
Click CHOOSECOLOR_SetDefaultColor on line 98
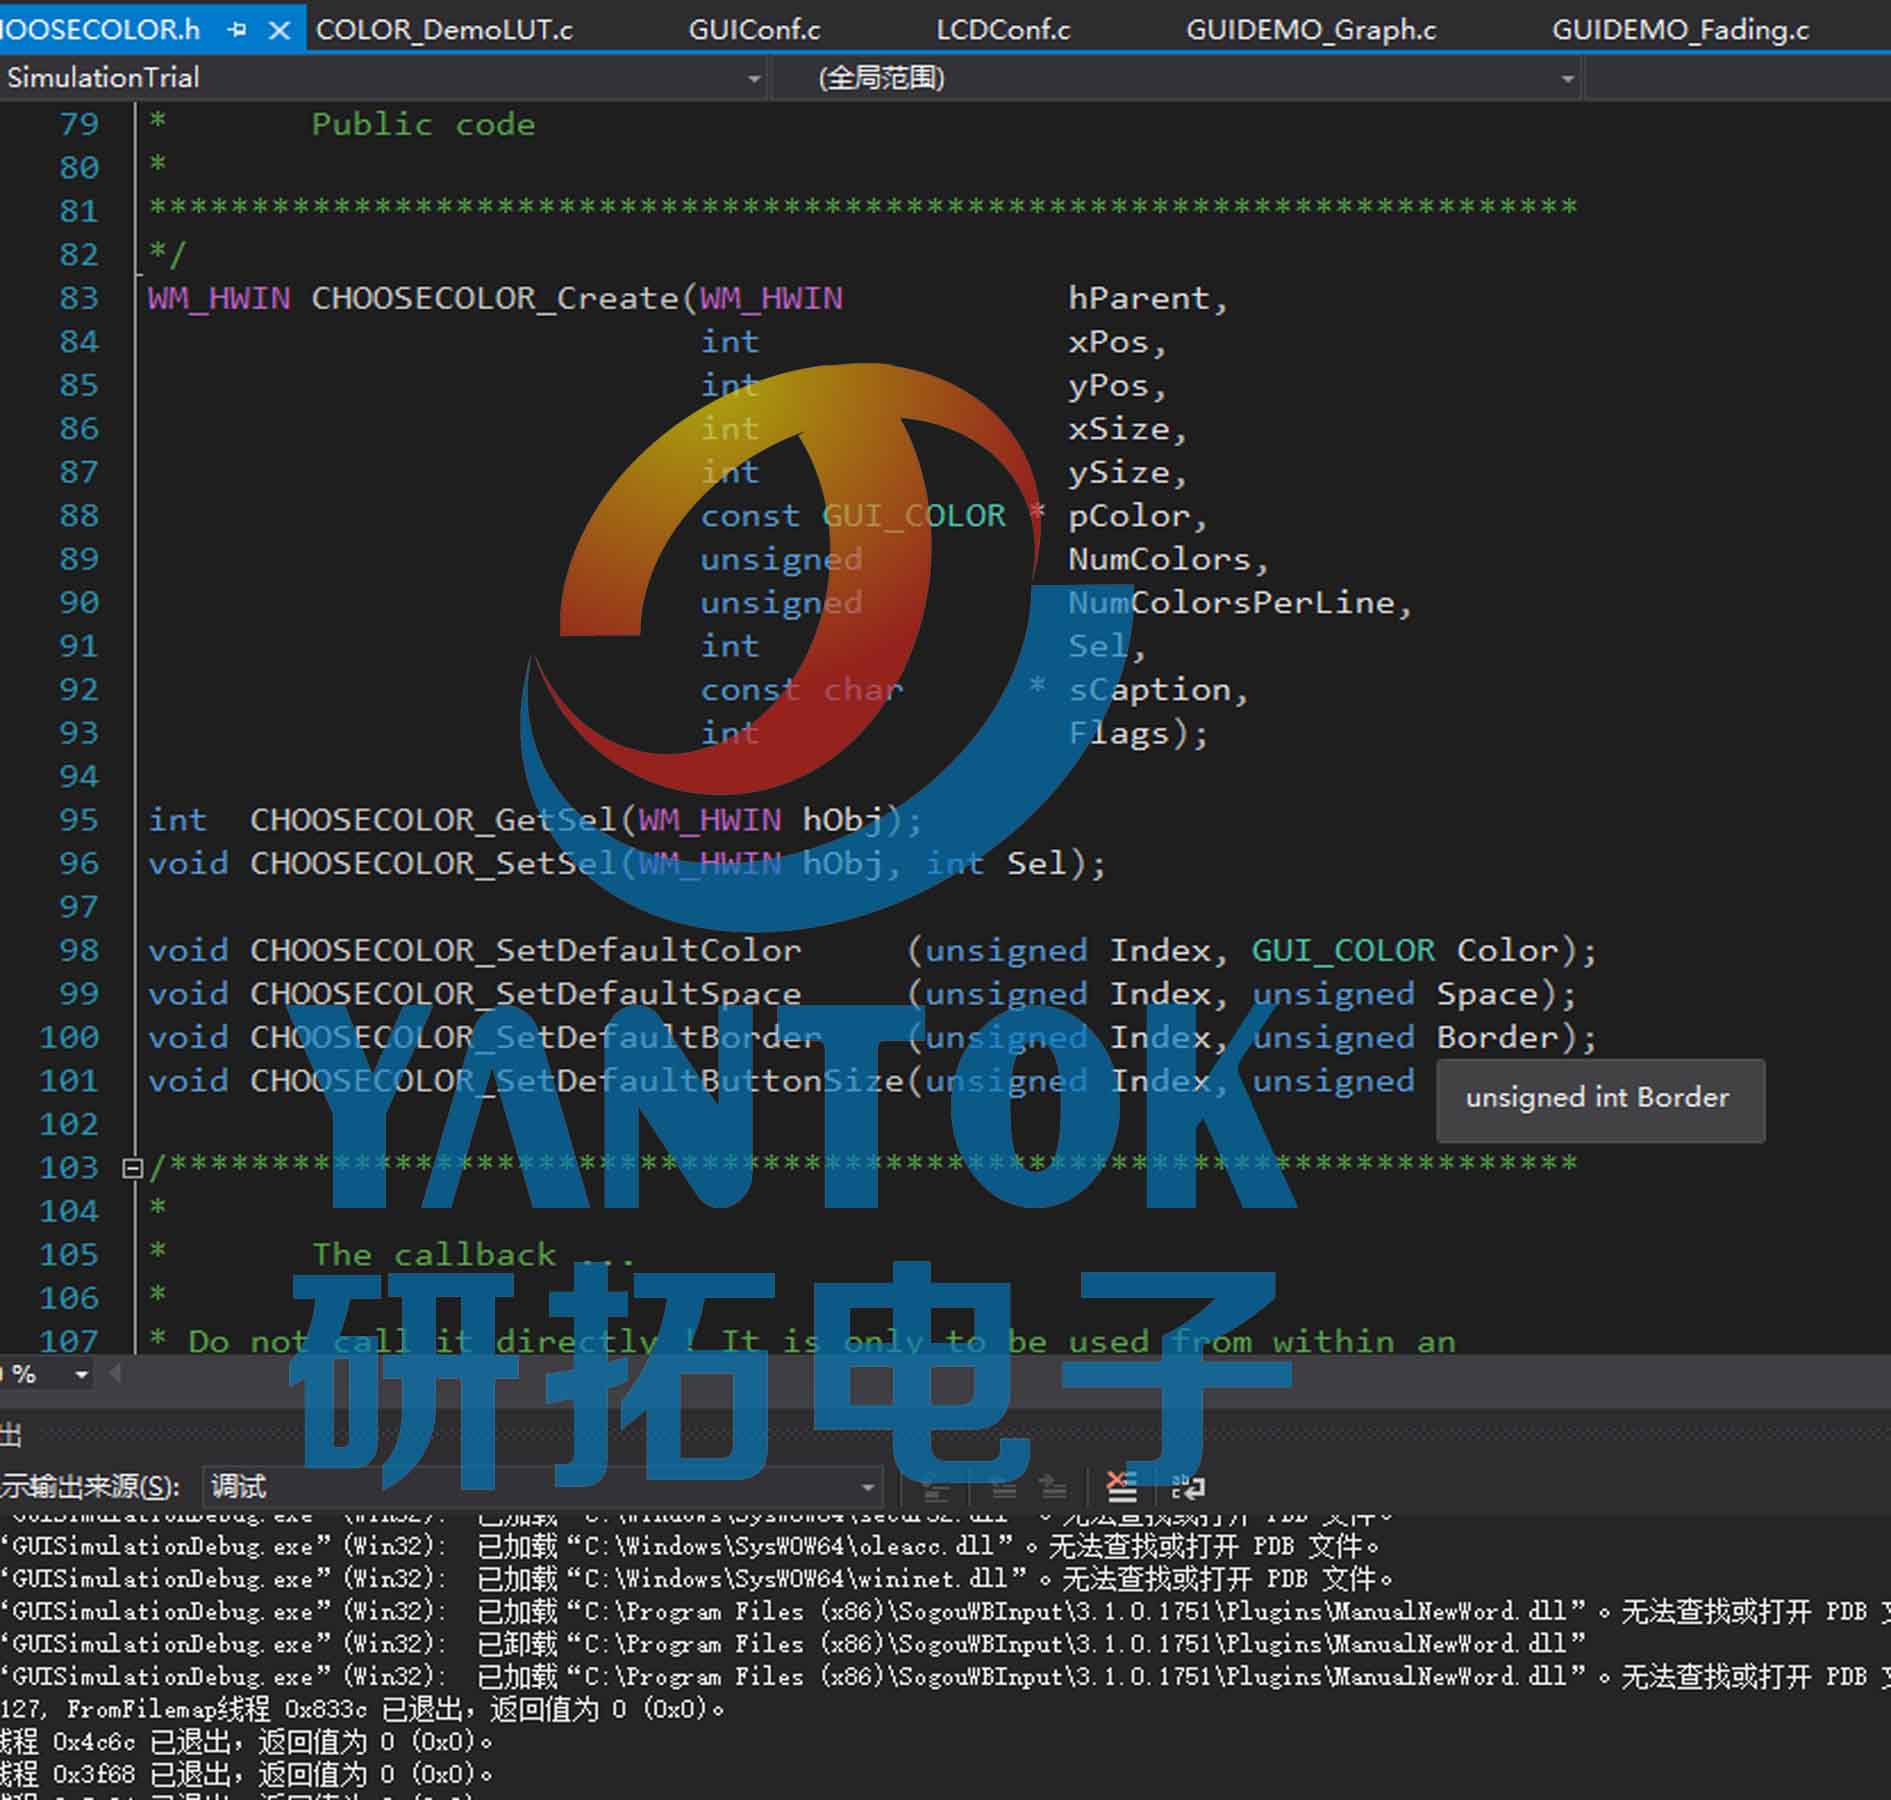coord(525,950)
